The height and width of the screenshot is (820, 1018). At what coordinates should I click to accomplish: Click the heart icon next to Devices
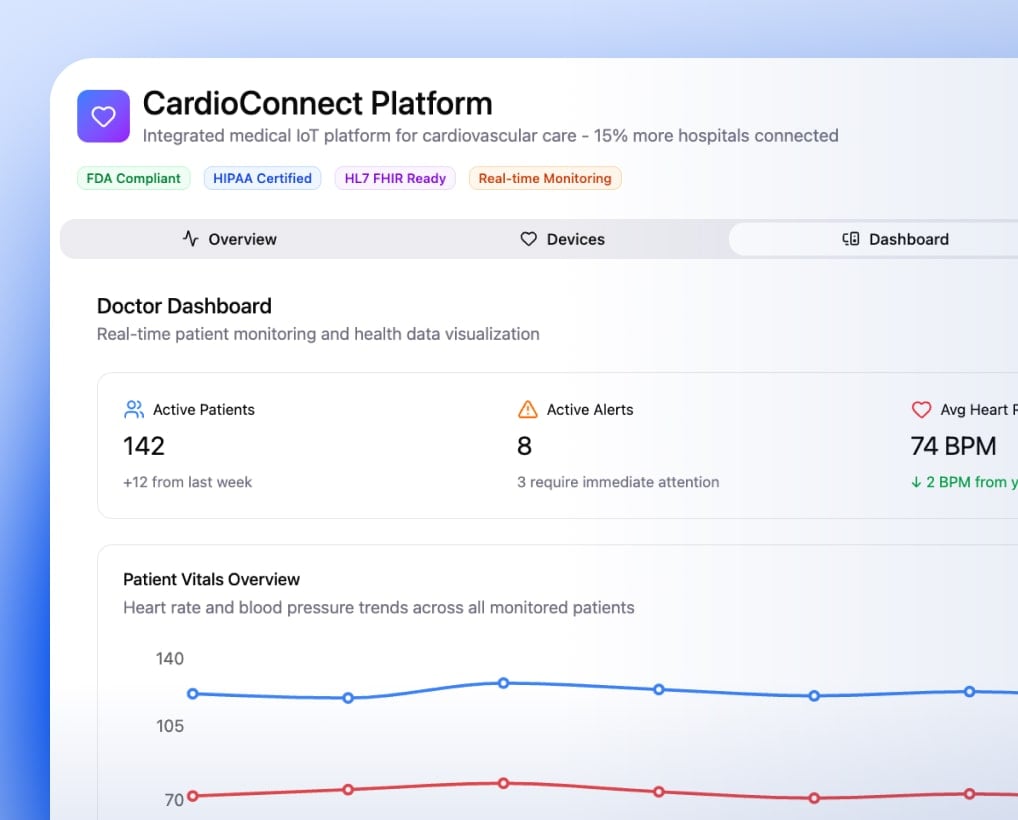coord(528,239)
